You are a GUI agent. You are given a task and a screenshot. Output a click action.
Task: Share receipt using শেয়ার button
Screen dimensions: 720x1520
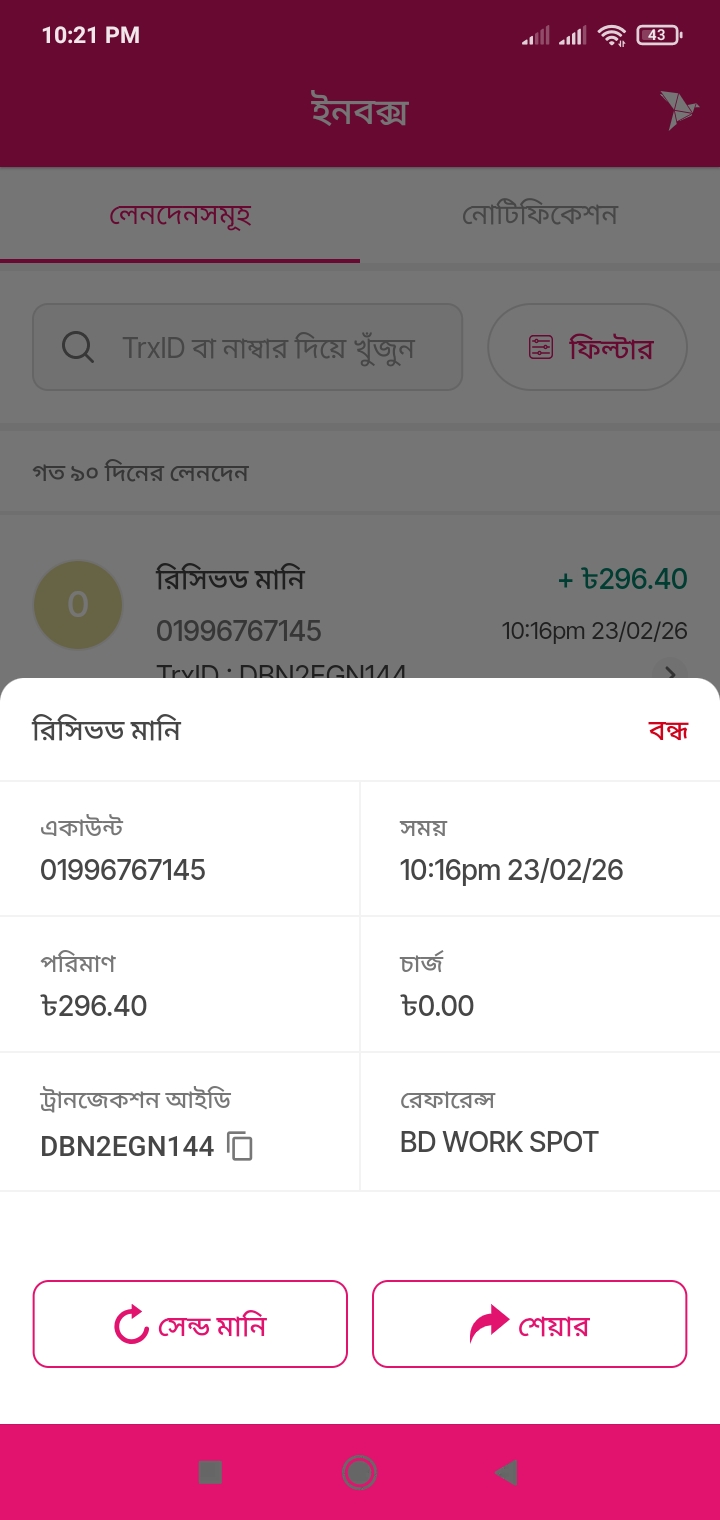(x=530, y=1324)
